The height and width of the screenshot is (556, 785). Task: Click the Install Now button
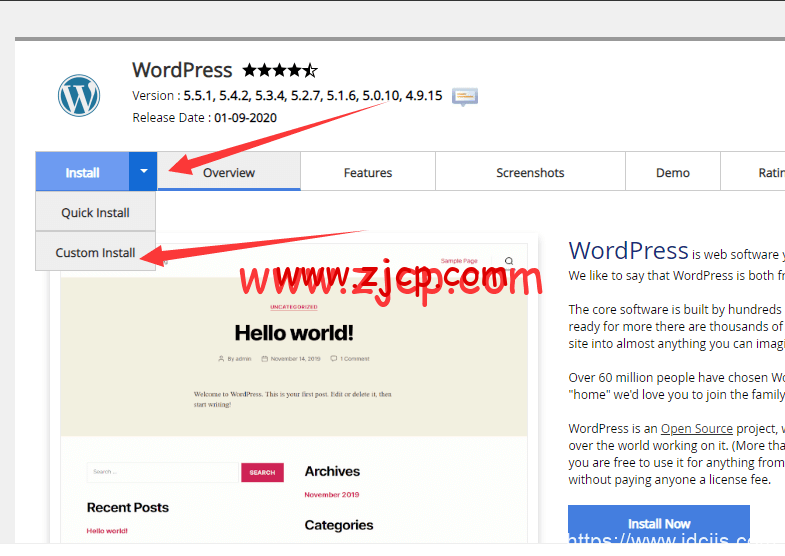pos(659,523)
